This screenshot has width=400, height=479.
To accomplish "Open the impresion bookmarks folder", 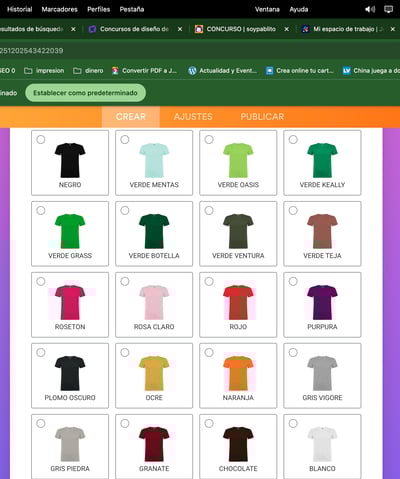I will click(44, 71).
